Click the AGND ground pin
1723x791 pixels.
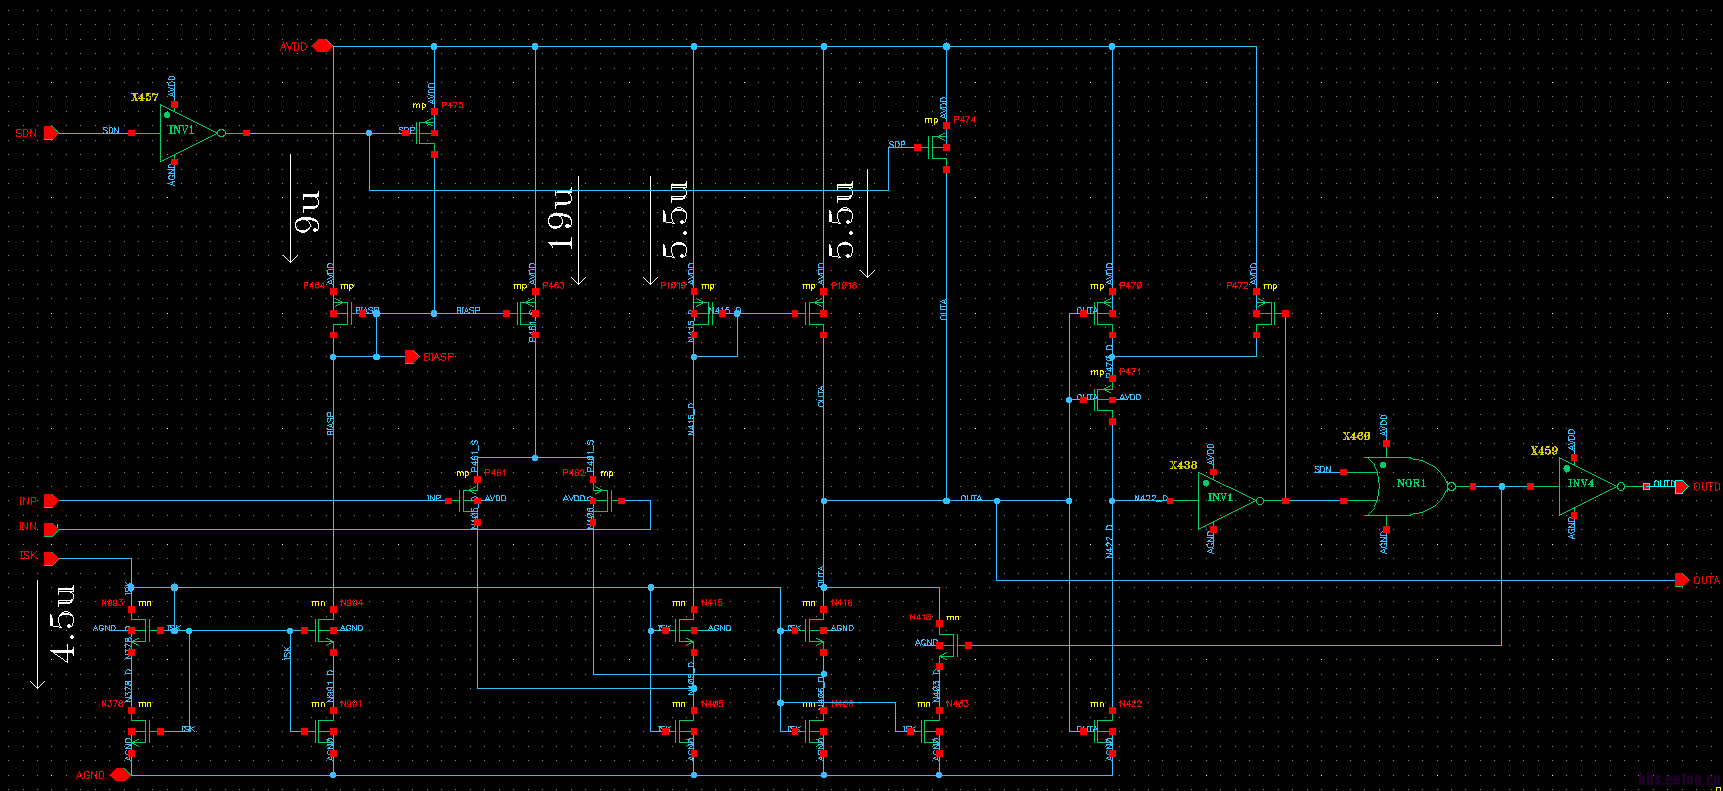pyautogui.click(x=120, y=774)
